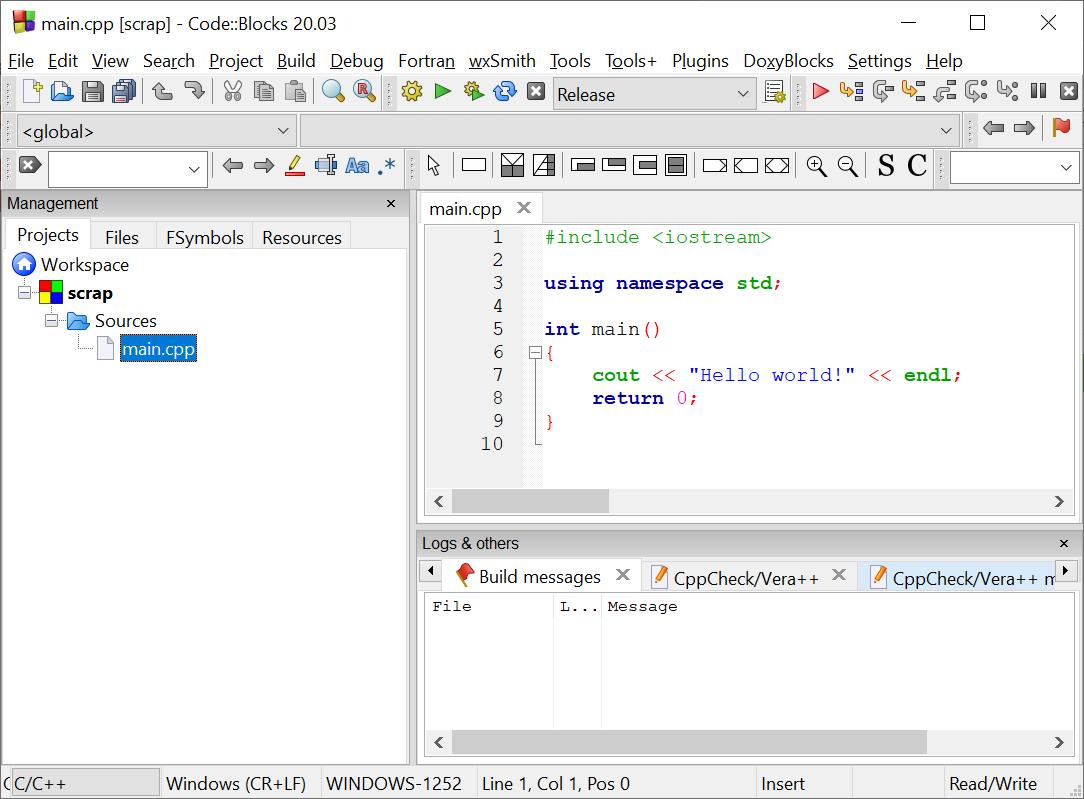Open the Build menu
Screen dimensions: 1084x799
(x=296, y=61)
